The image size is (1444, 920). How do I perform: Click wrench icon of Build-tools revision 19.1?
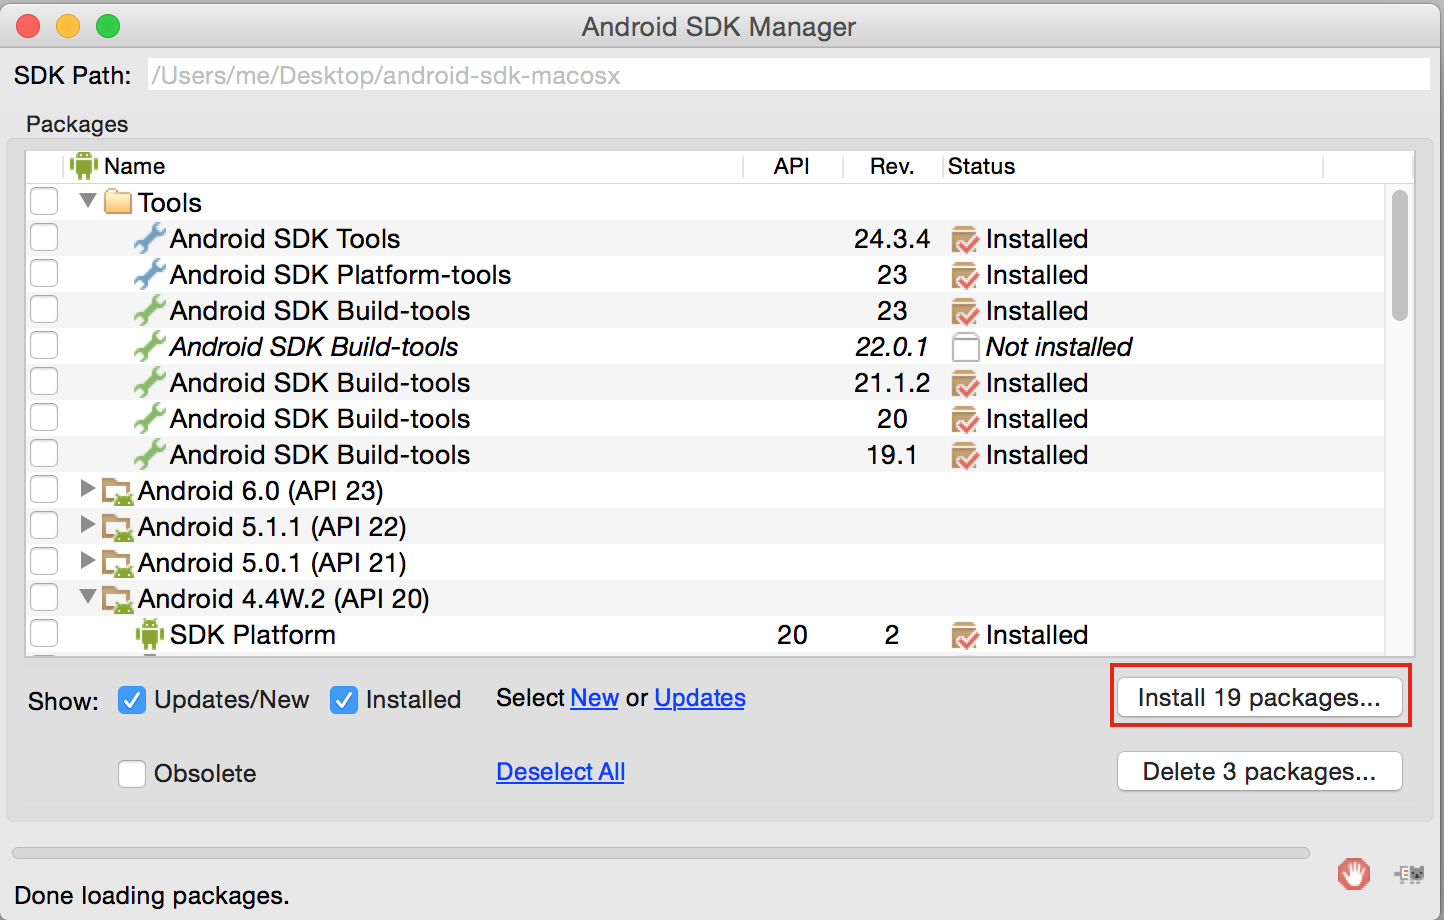point(149,454)
